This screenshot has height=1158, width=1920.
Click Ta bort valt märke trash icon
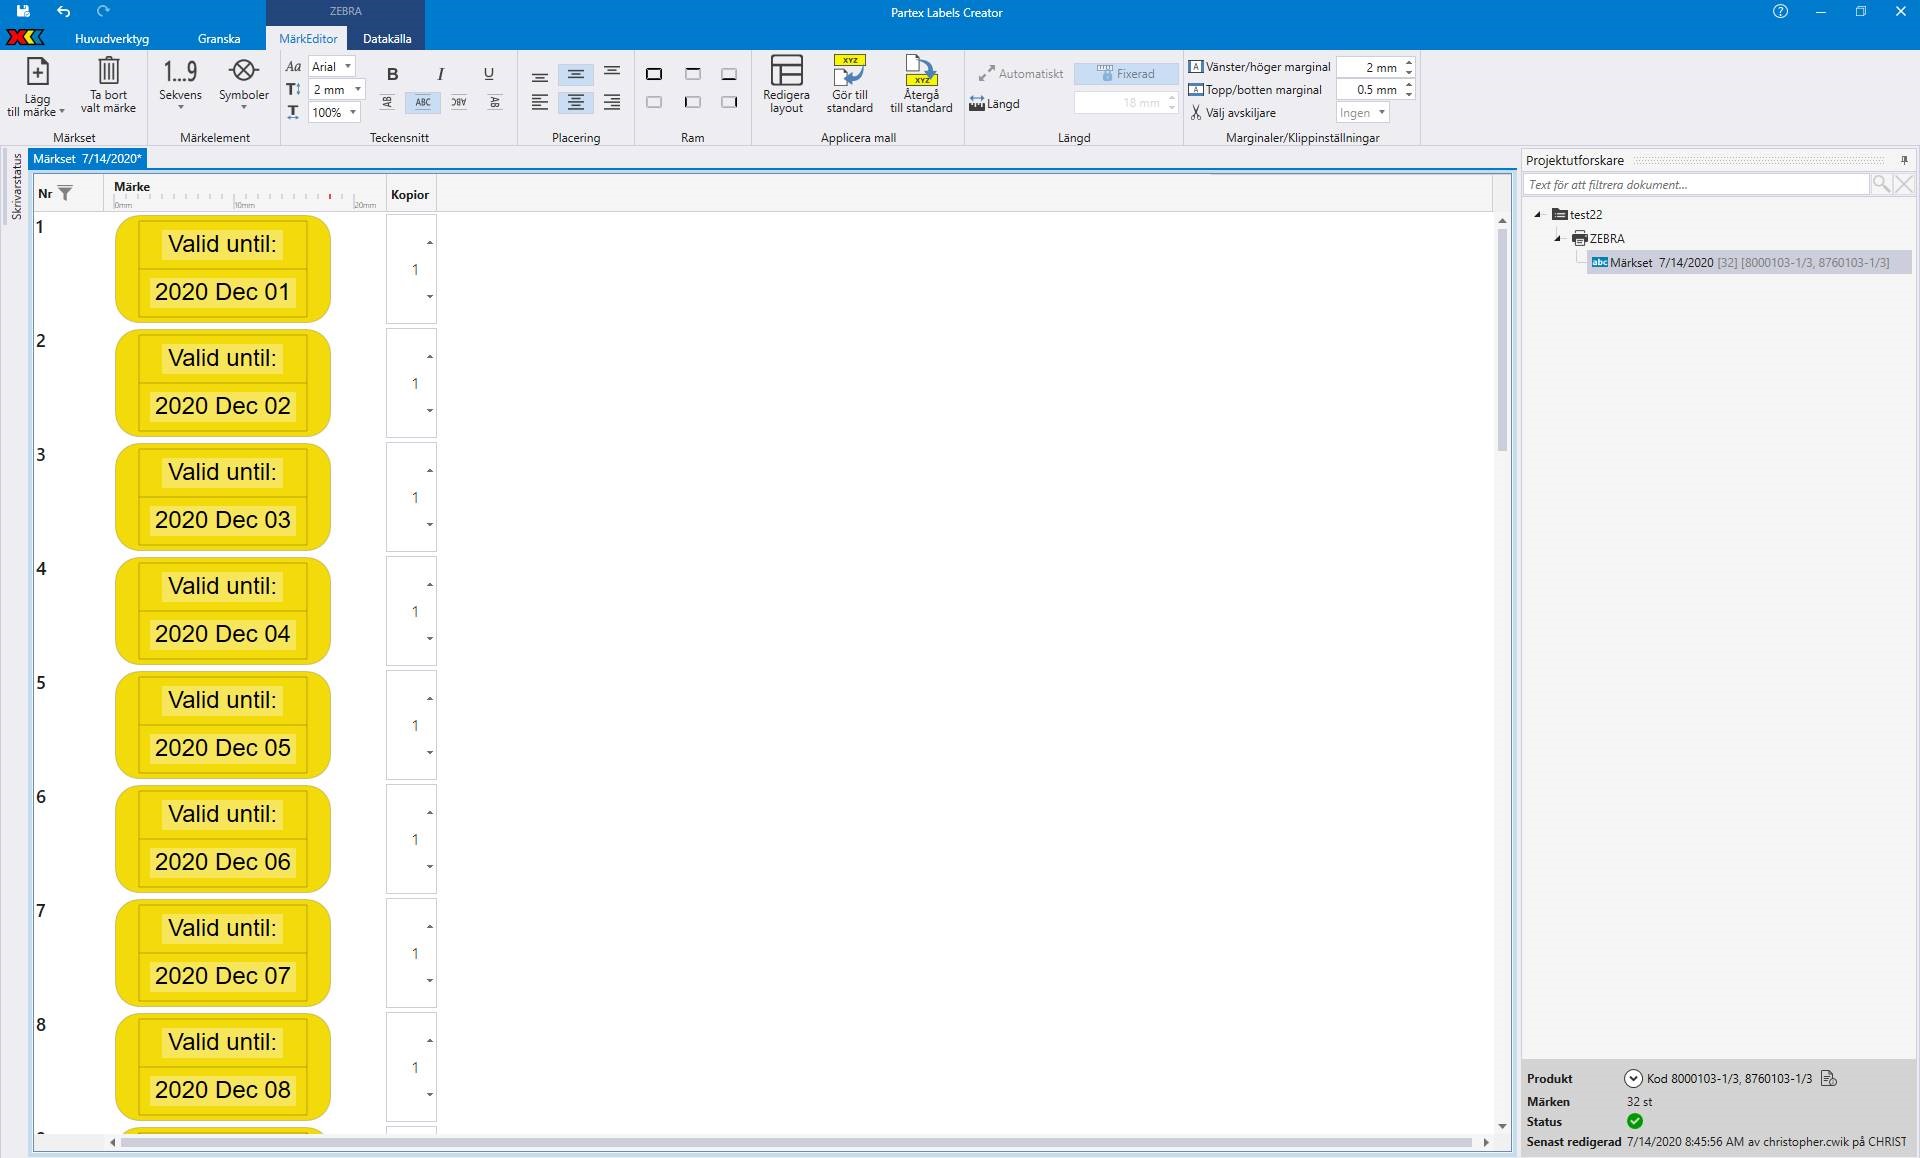pos(108,71)
